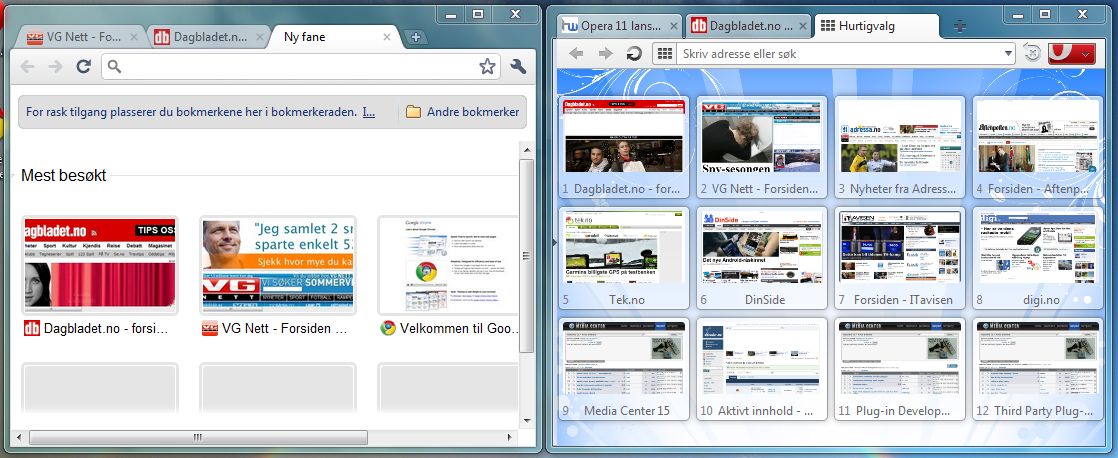Open Speed Dial 7 Forsiden - ITavisen

tap(900, 258)
